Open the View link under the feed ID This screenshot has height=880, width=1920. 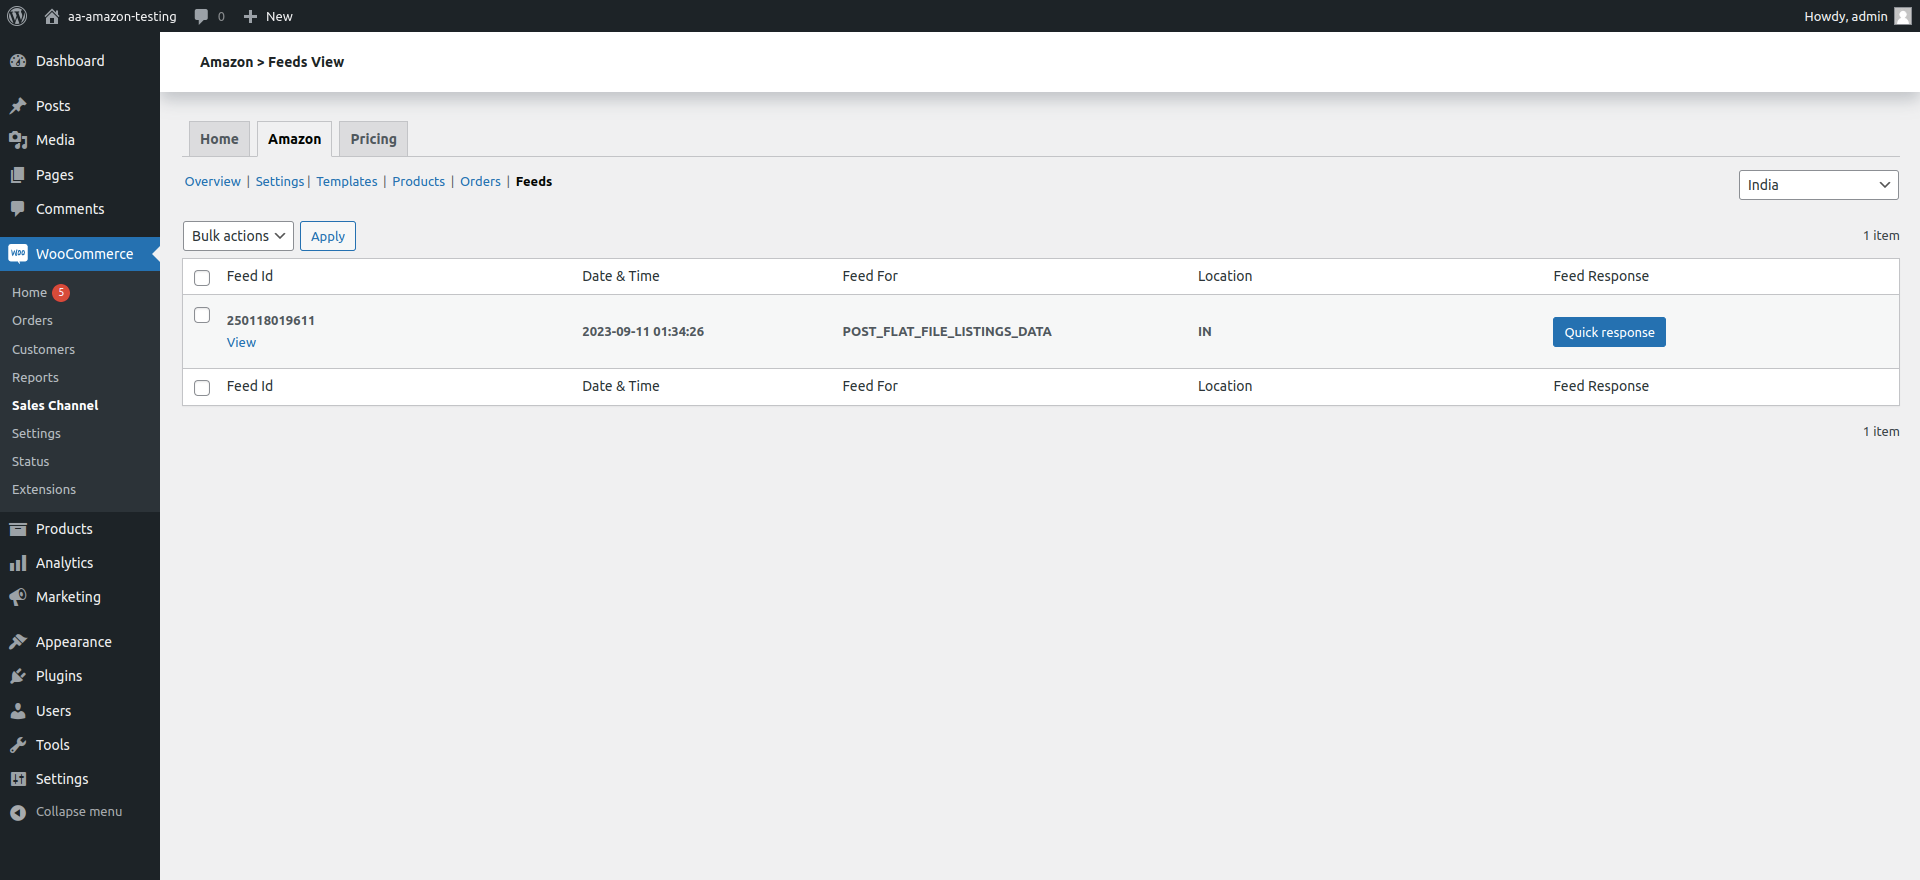coord(241,342)
